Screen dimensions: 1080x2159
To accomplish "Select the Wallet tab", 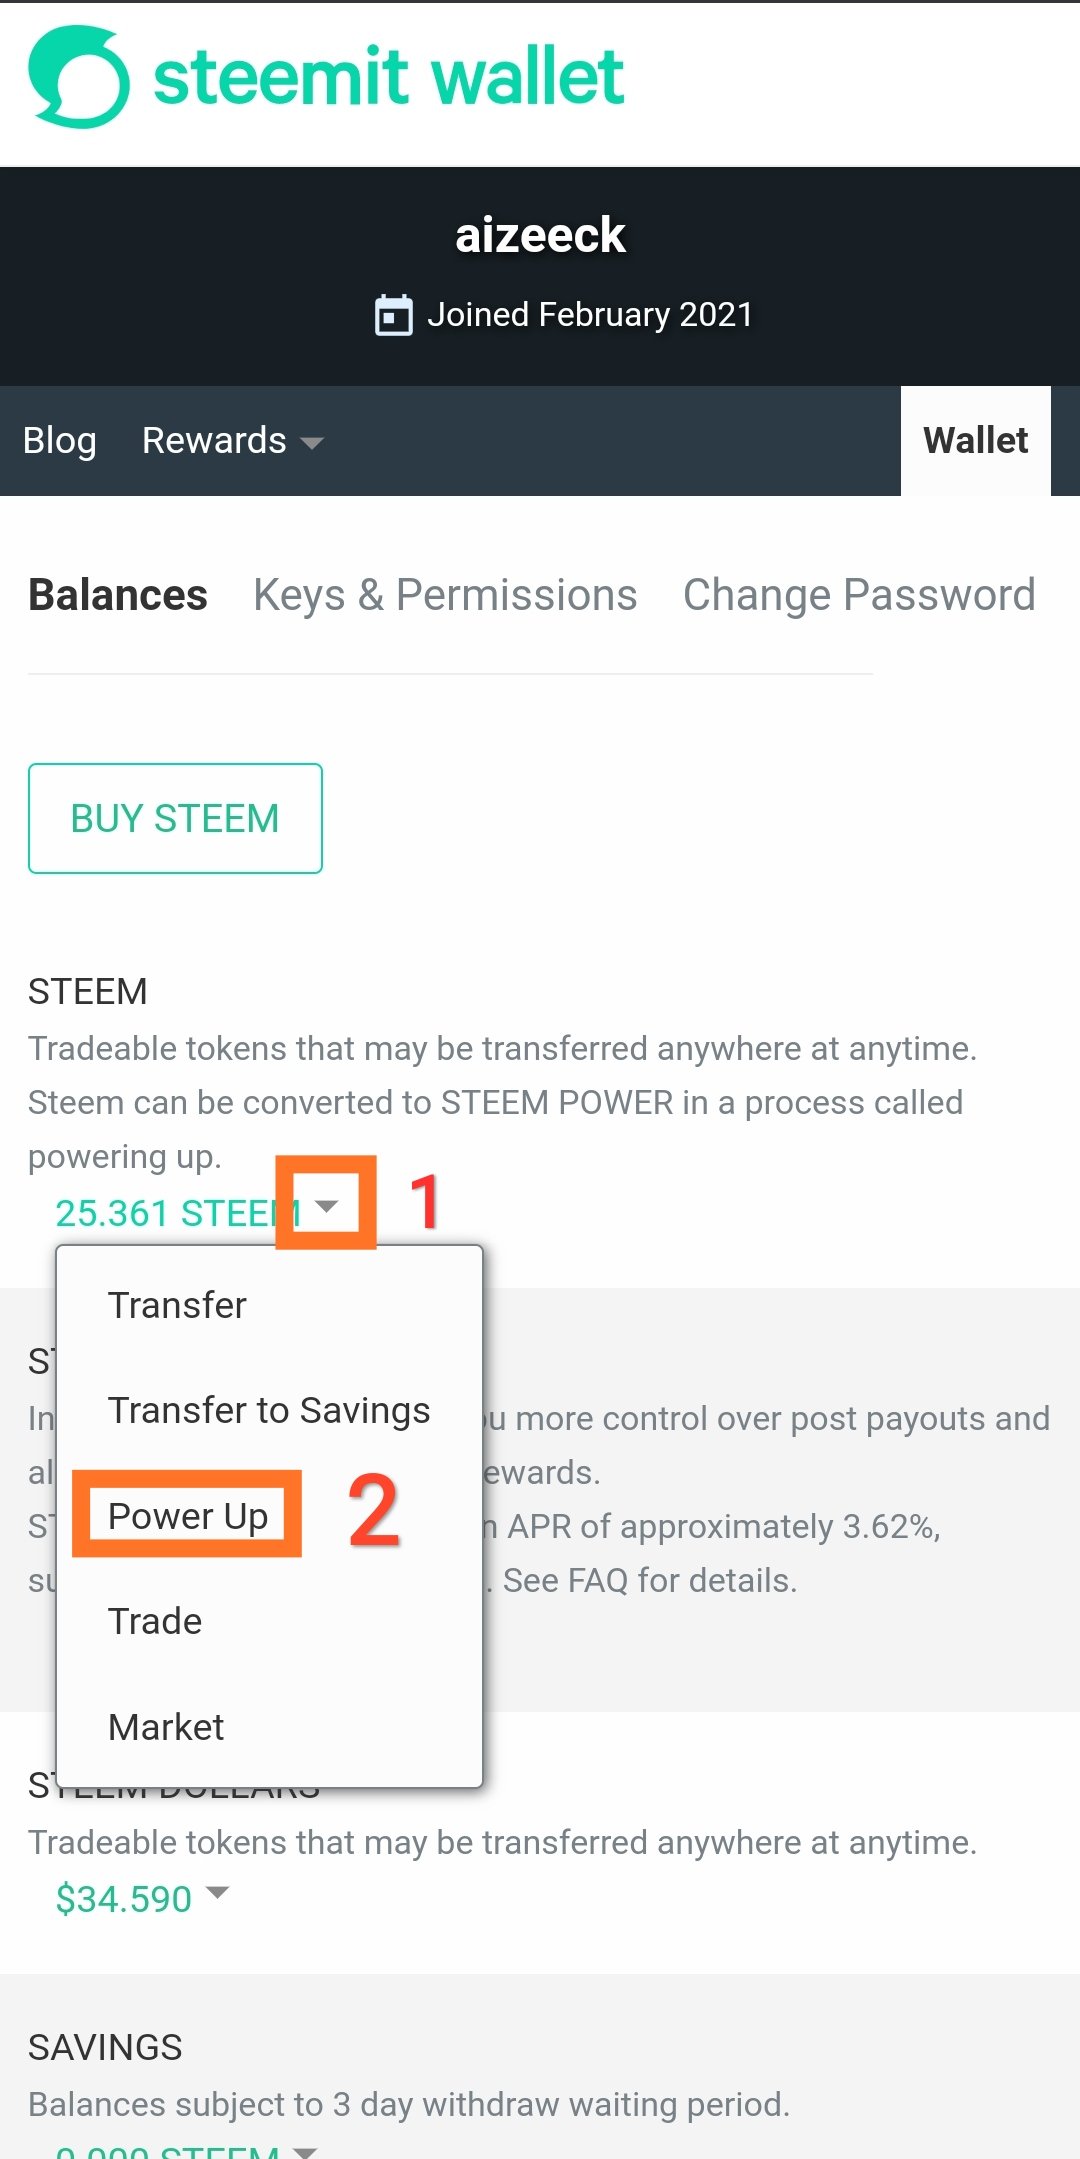I will (x=975, y=441).
